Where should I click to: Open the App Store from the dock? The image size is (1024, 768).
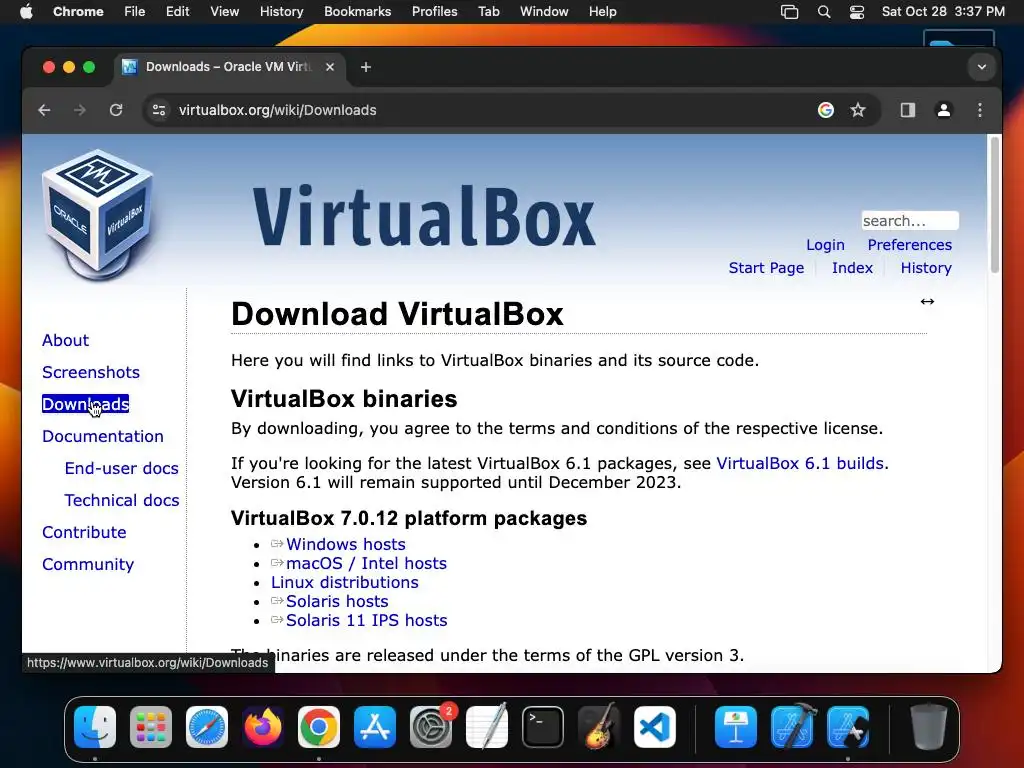click(375, 727)
